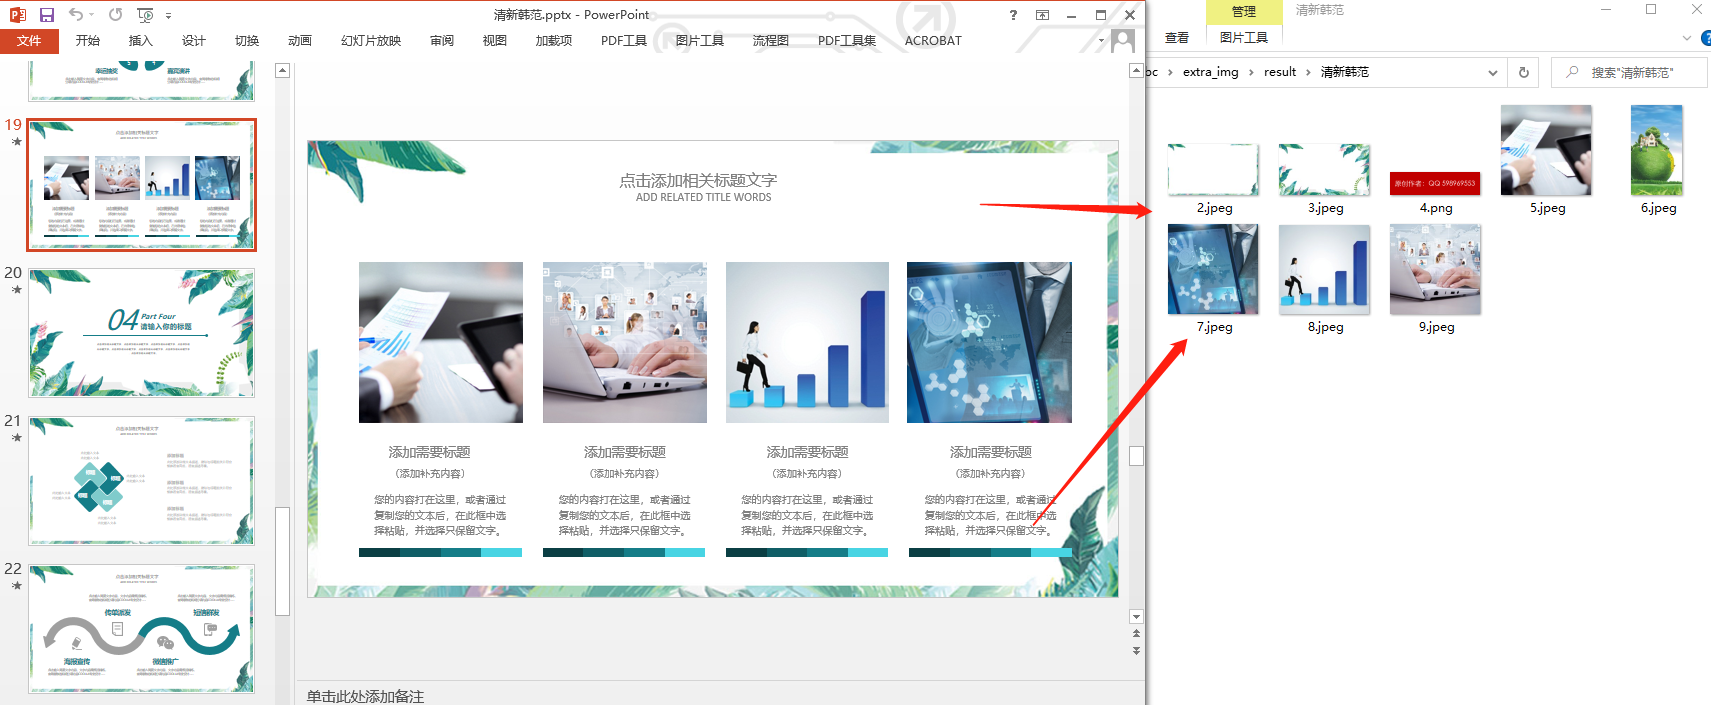Click editor scrollbar up arrow
Image resolution: width=1711 pixels, height=705 pixels.
click(1136, 71)
